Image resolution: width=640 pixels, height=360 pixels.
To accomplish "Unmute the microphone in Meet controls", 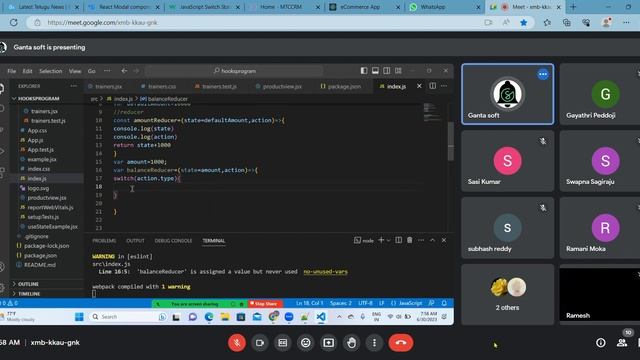I will (237, 343).
